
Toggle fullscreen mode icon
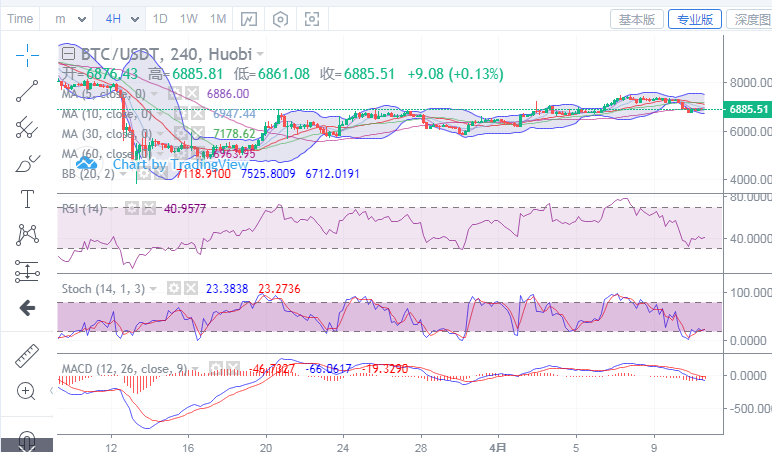(x=312, y=19)
